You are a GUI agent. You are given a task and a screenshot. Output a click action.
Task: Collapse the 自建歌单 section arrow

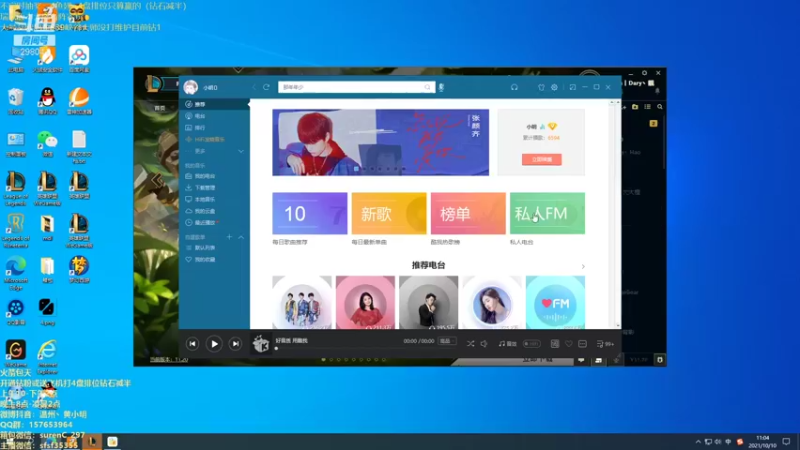pos(241,237)
